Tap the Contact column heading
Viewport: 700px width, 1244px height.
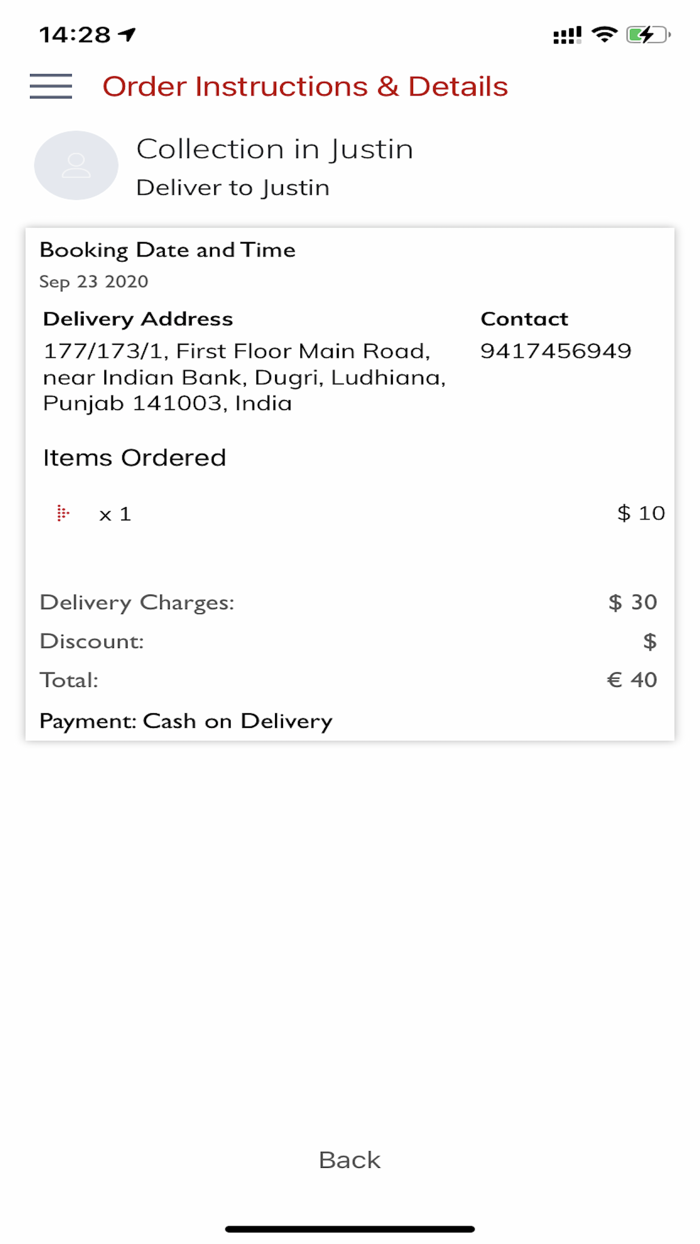point(524,319)
